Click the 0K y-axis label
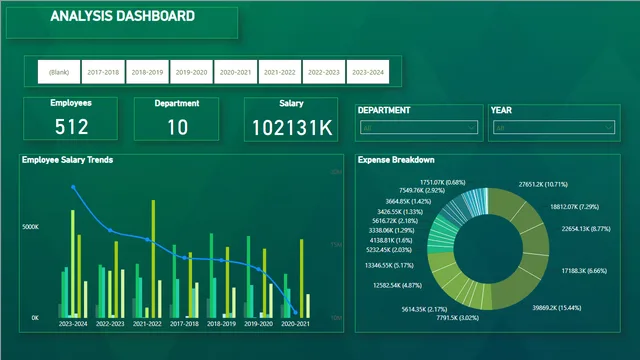This screenshot has width=640, height=360. coord(35,318)
